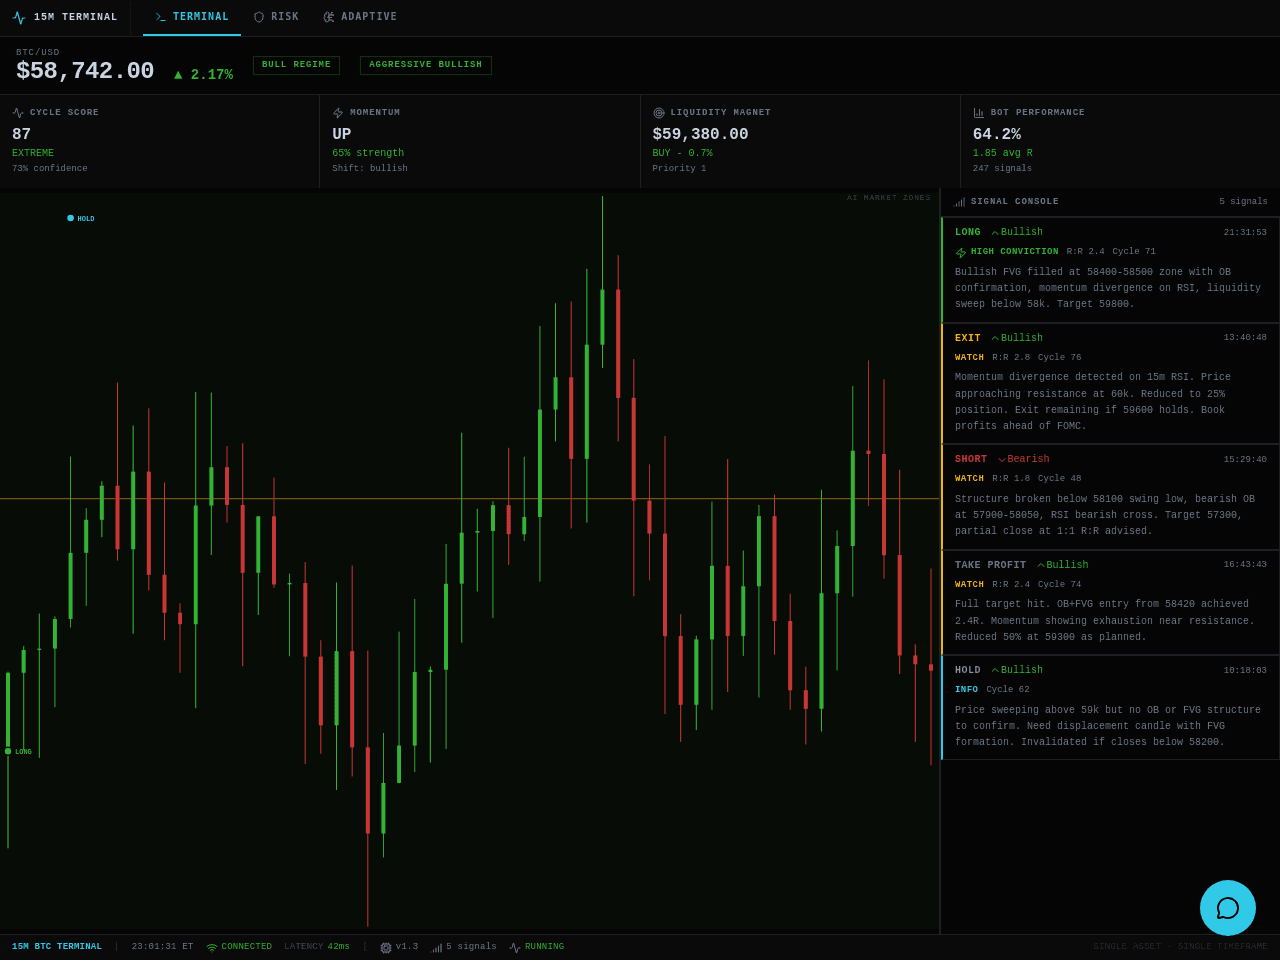Click 'R:R 2.4 Cycle 74' on TAKE PROFIT
Image resolution: width=1280 pixels, height=960 pixels.
1037,585
